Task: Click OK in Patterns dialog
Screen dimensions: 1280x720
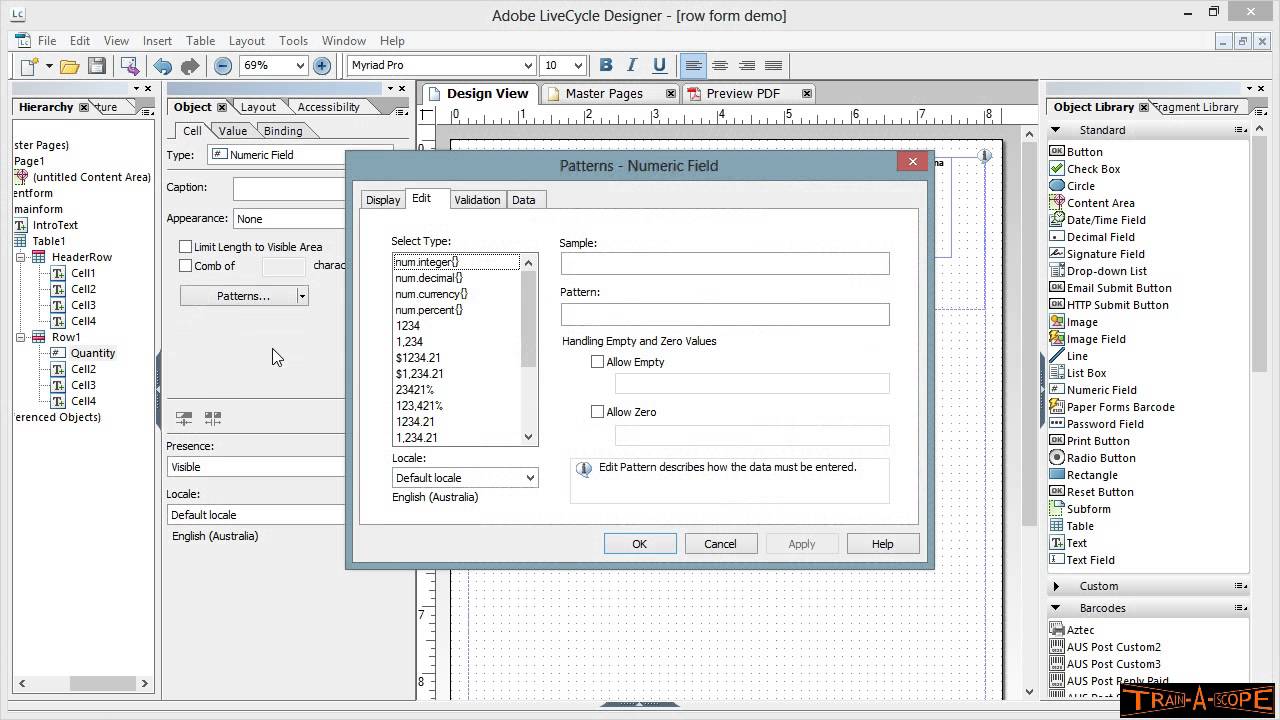Action: coord(640,544)
